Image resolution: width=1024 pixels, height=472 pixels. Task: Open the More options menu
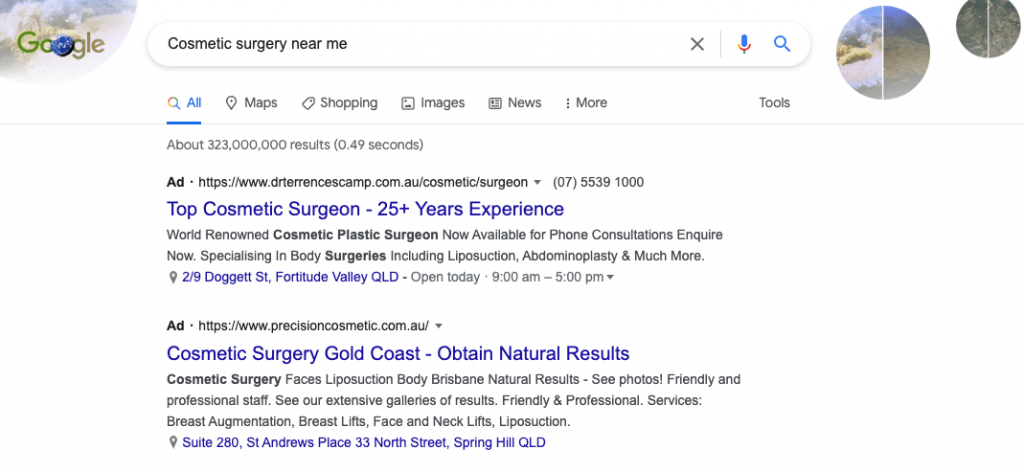click(x=586, y=103)
